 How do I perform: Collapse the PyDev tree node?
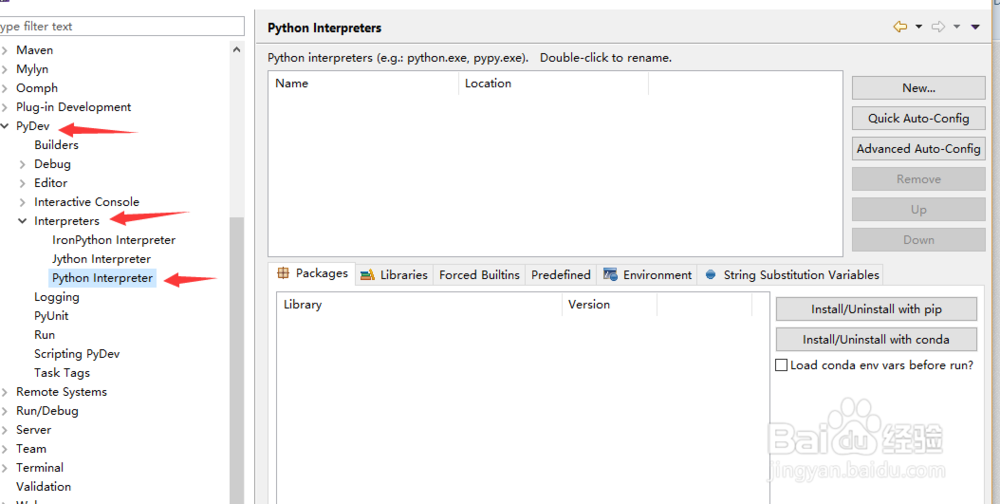pos(4,126)
